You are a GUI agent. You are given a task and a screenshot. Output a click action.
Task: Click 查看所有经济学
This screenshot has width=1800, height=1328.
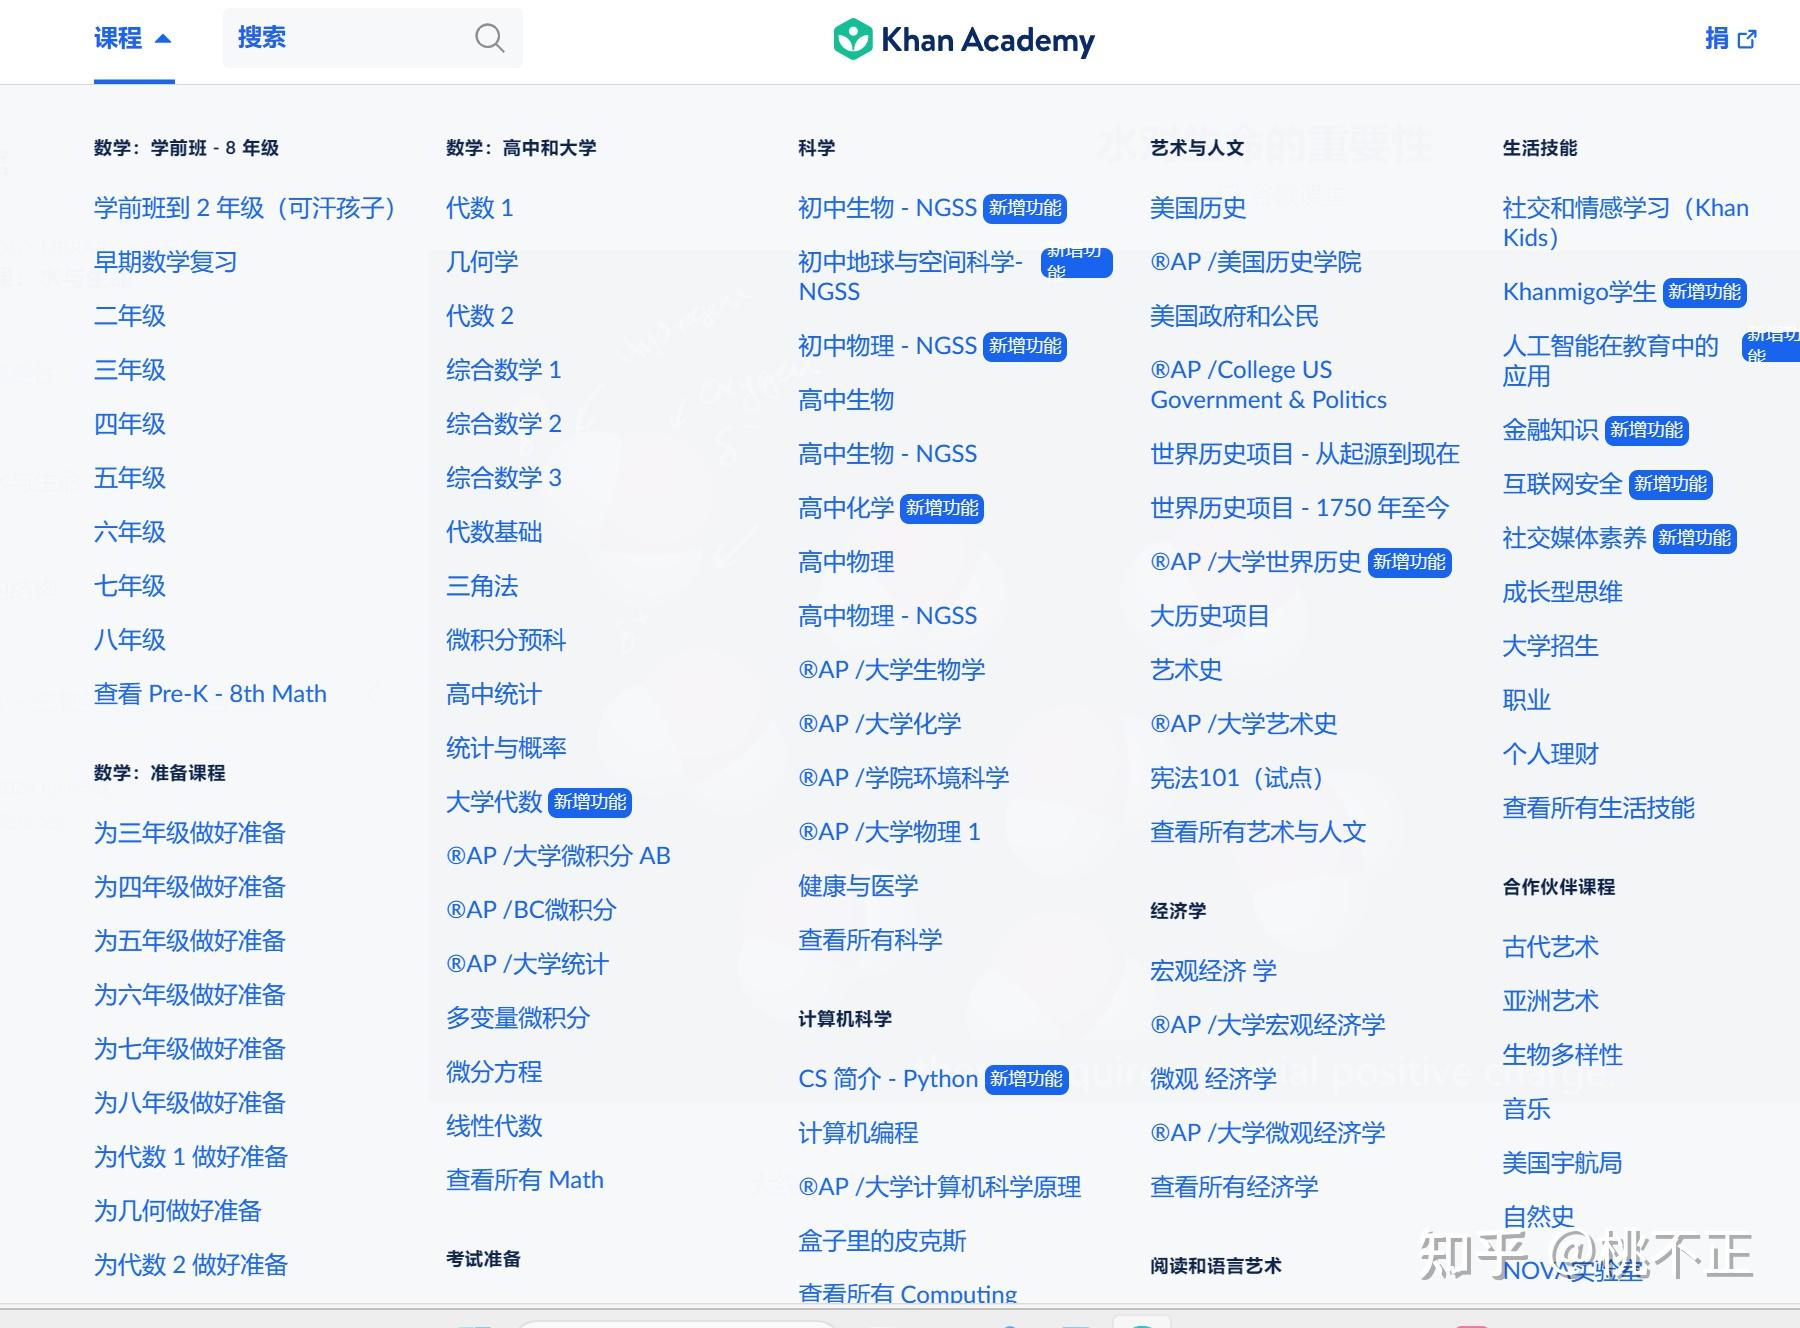pyautogui.click(x=1234, y=1187)
